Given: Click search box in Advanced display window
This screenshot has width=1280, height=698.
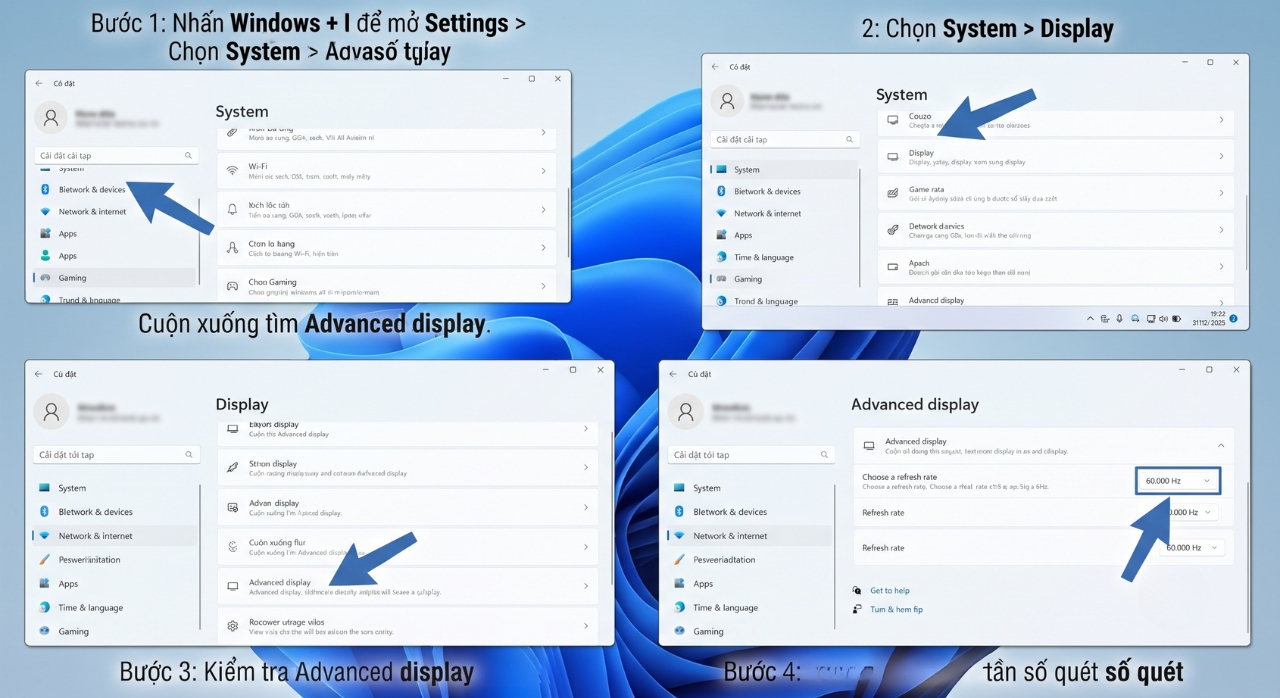Looking at the screenshot, I should coord(750,454).
